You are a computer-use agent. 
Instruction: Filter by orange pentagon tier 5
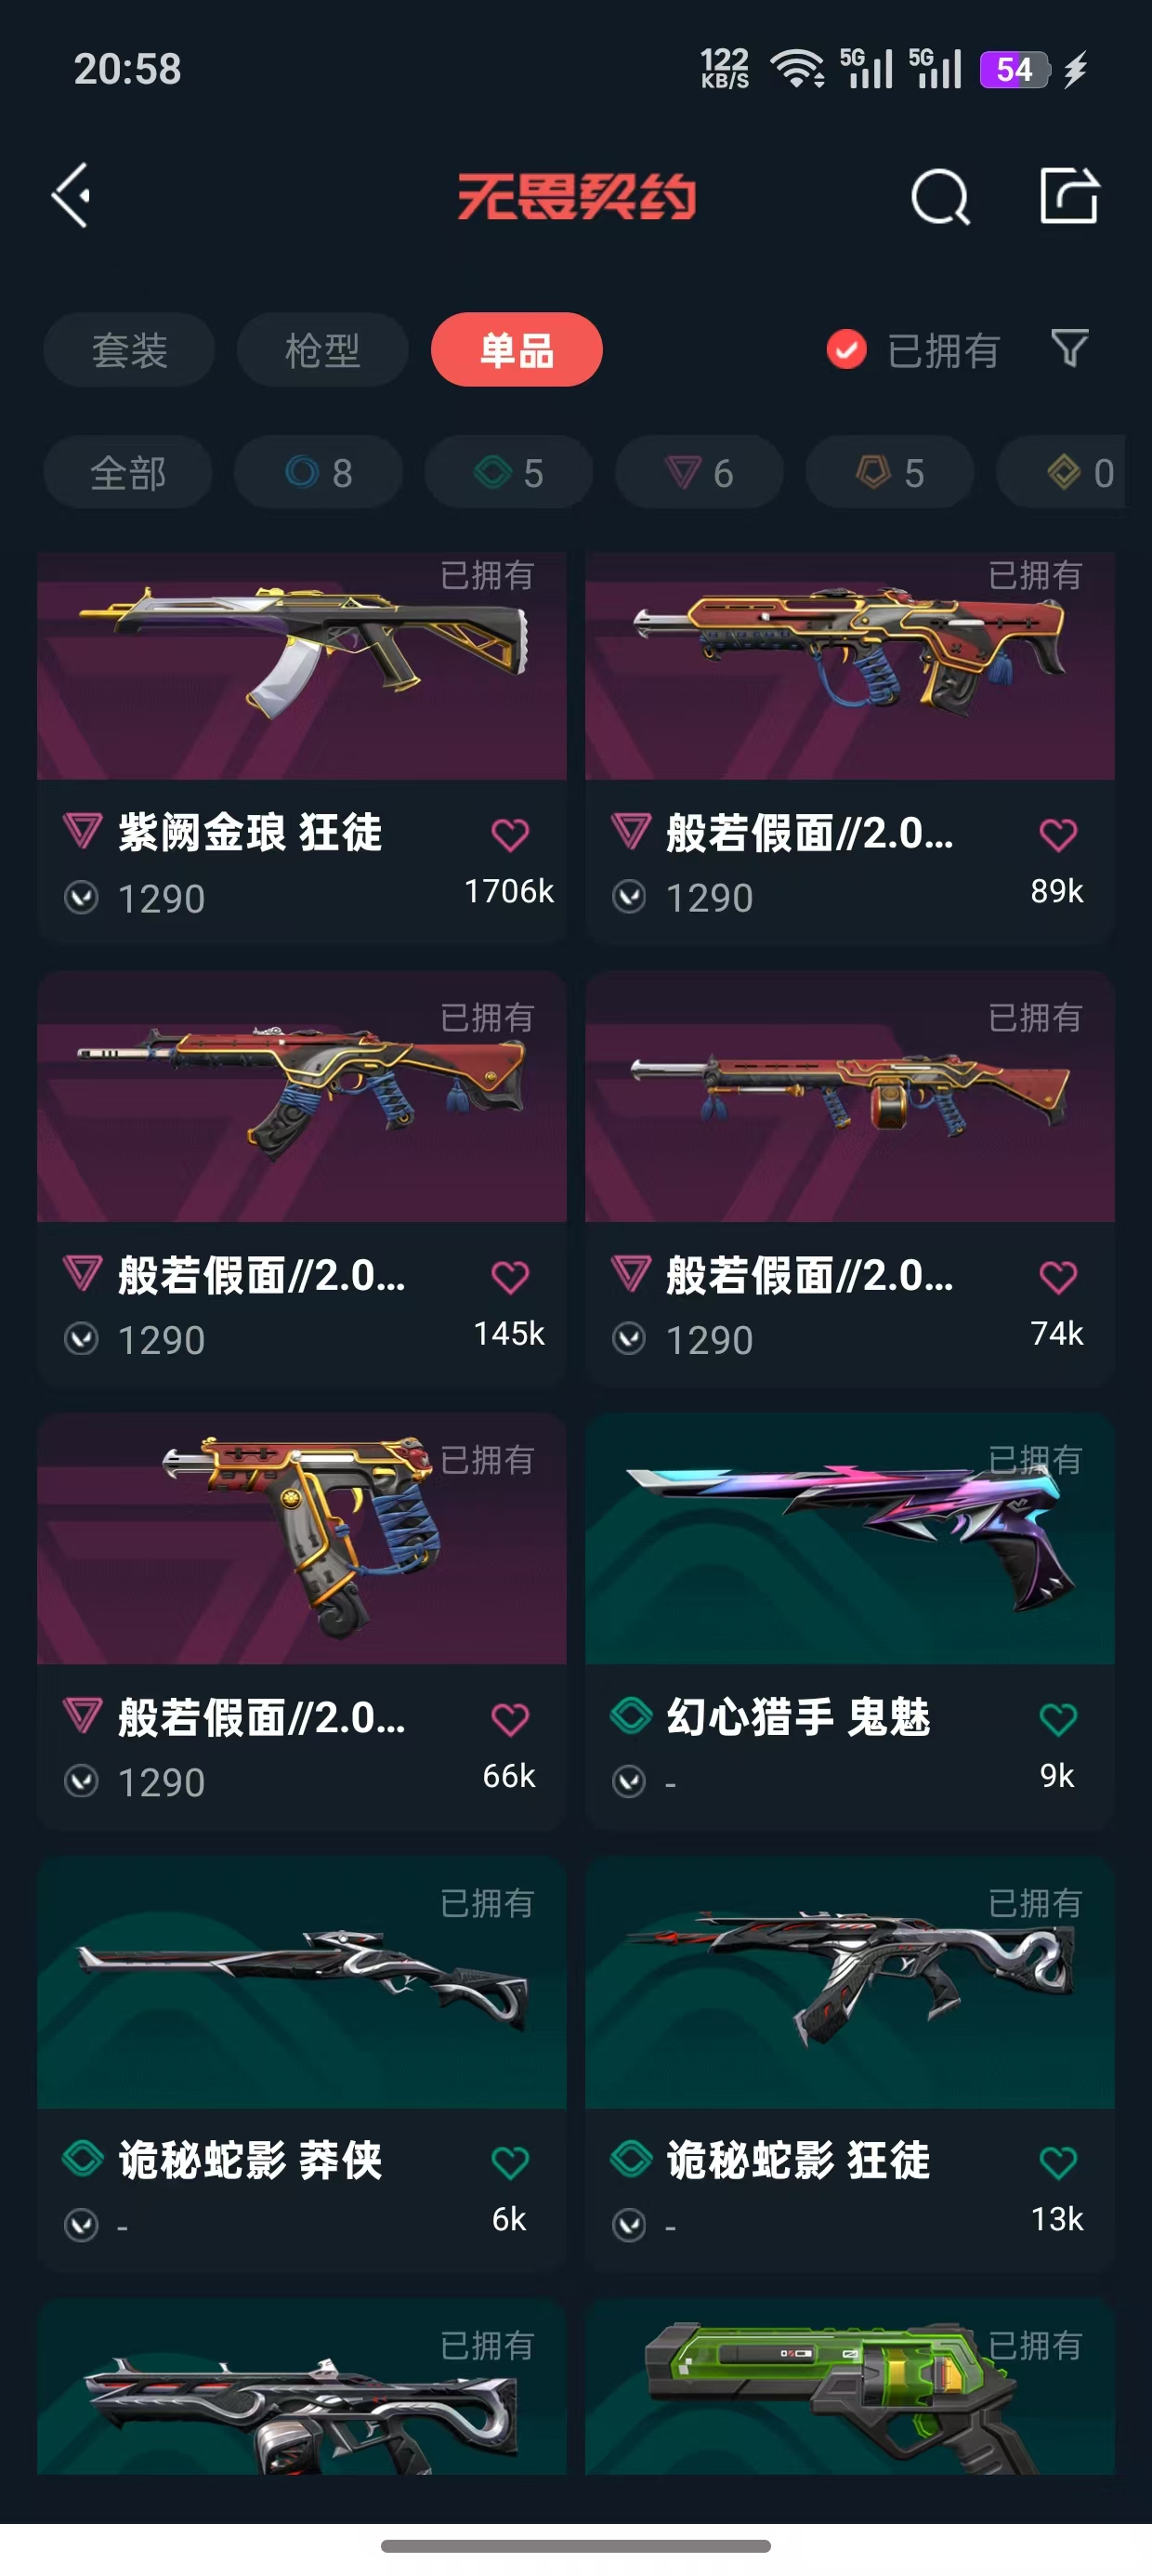[x=889, y=472]
